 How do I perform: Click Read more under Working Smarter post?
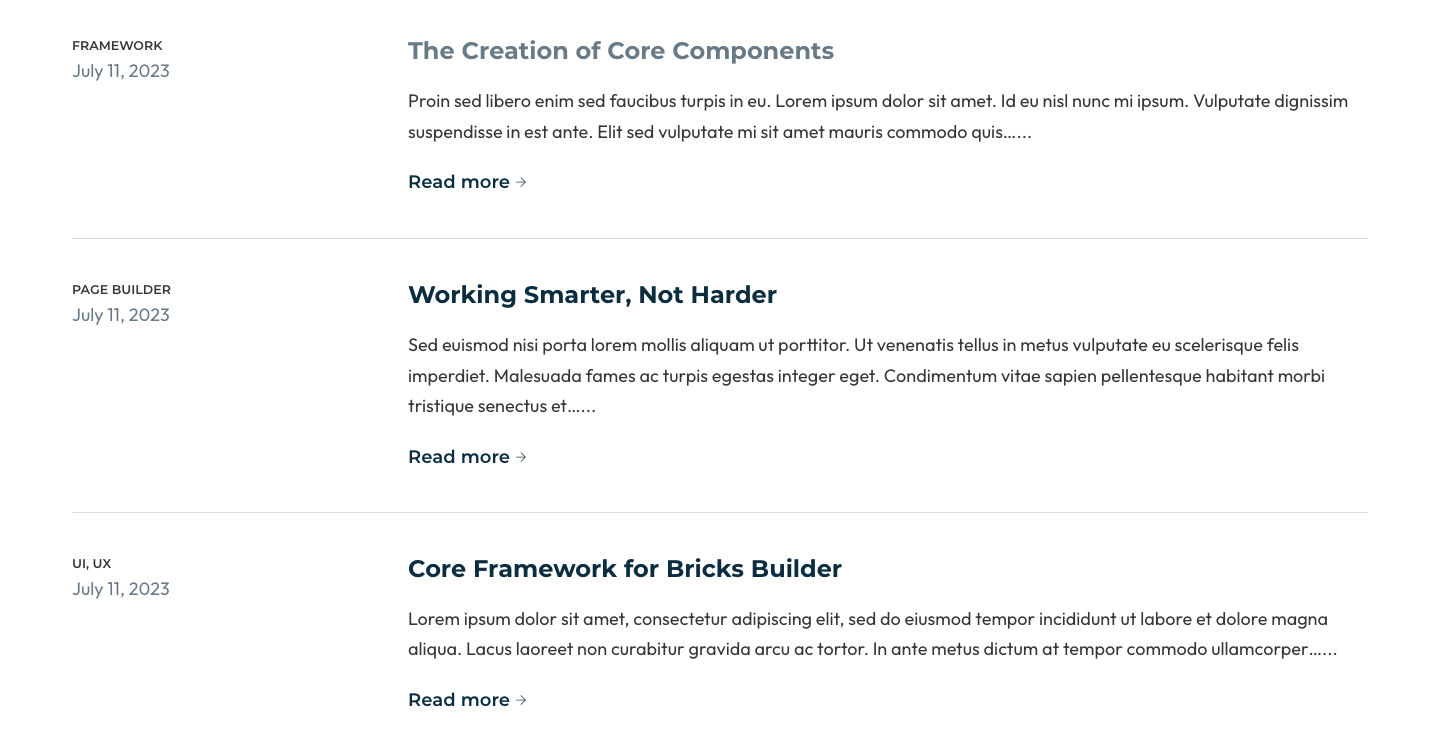pos(459,457)
